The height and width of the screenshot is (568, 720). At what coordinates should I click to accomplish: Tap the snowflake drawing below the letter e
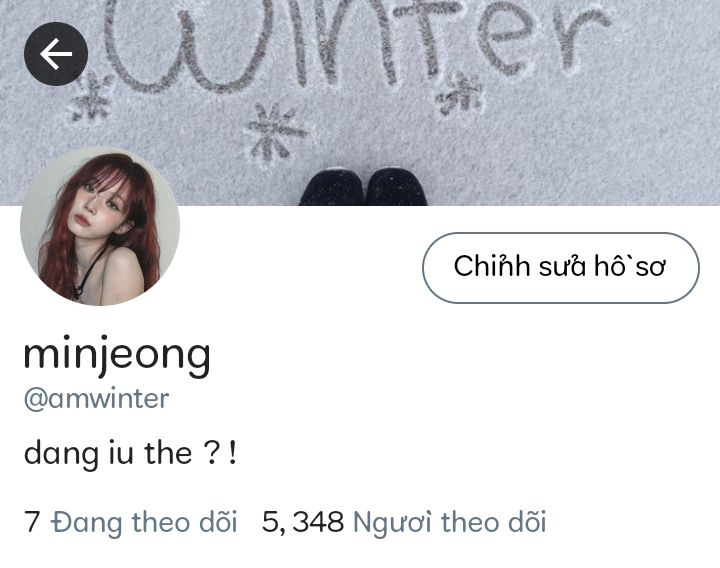(460, 94)
